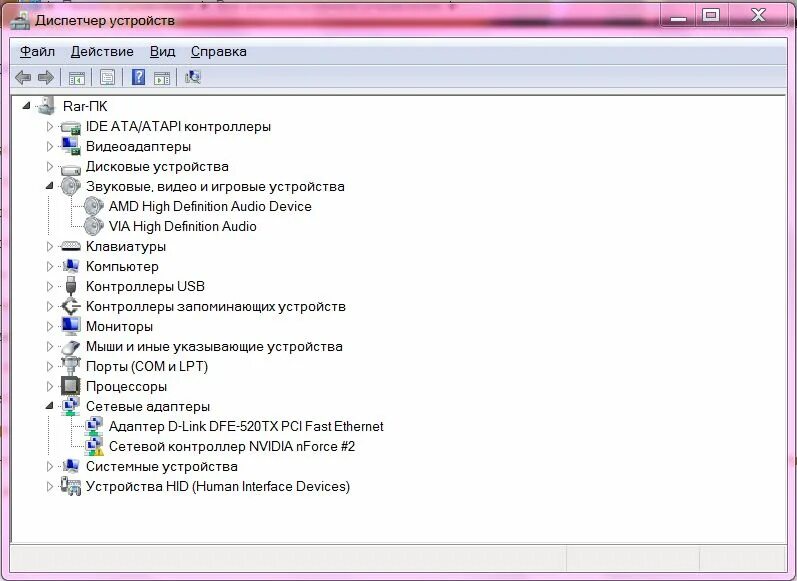This screenshot has width=797, height=581.
Task: Minimize the Диспетчер устройств window
Action: point(678,16)
